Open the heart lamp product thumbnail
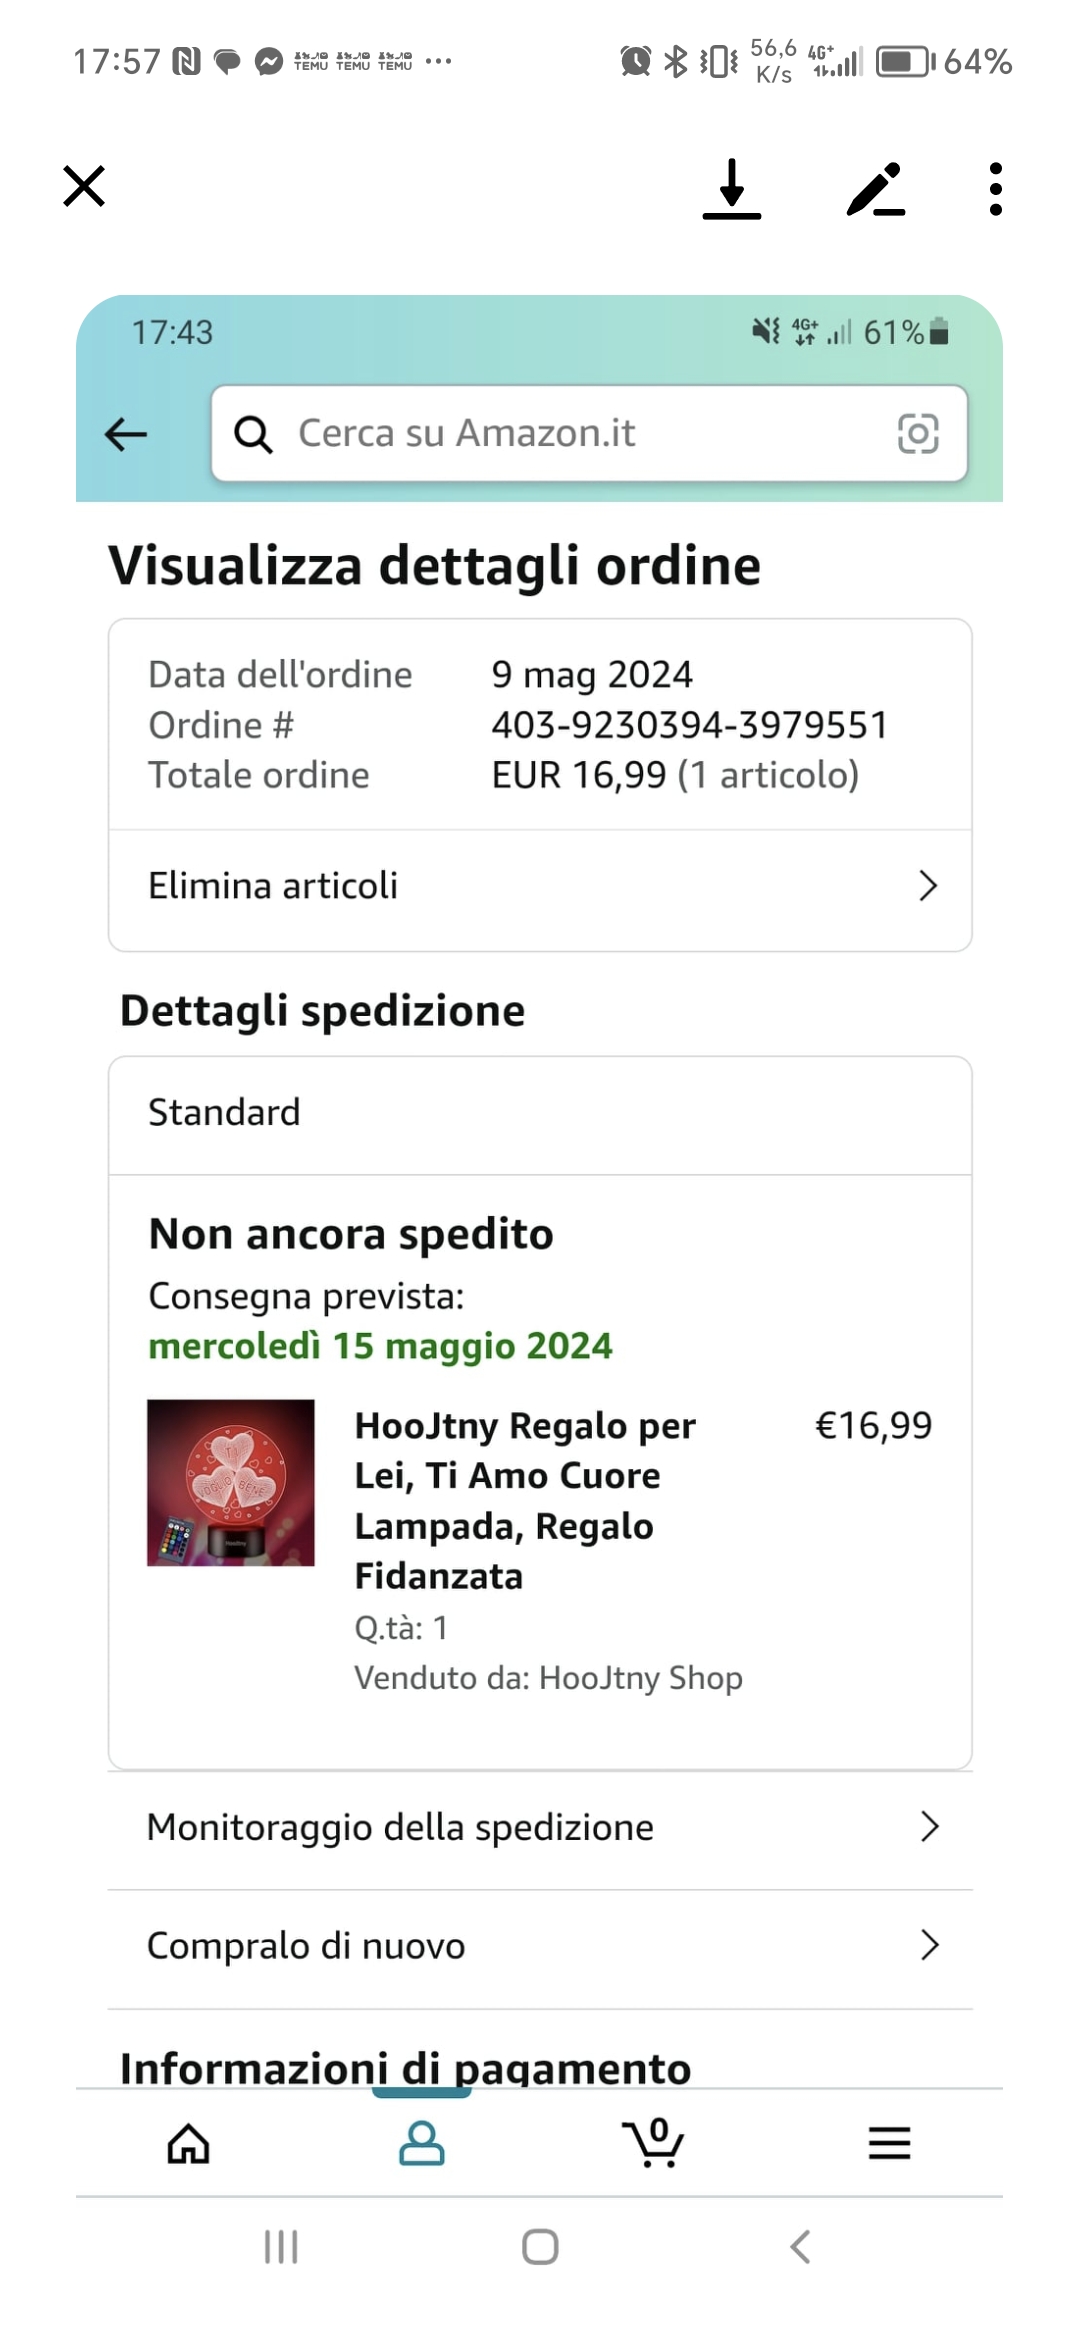 click(x=231, y=1483)
